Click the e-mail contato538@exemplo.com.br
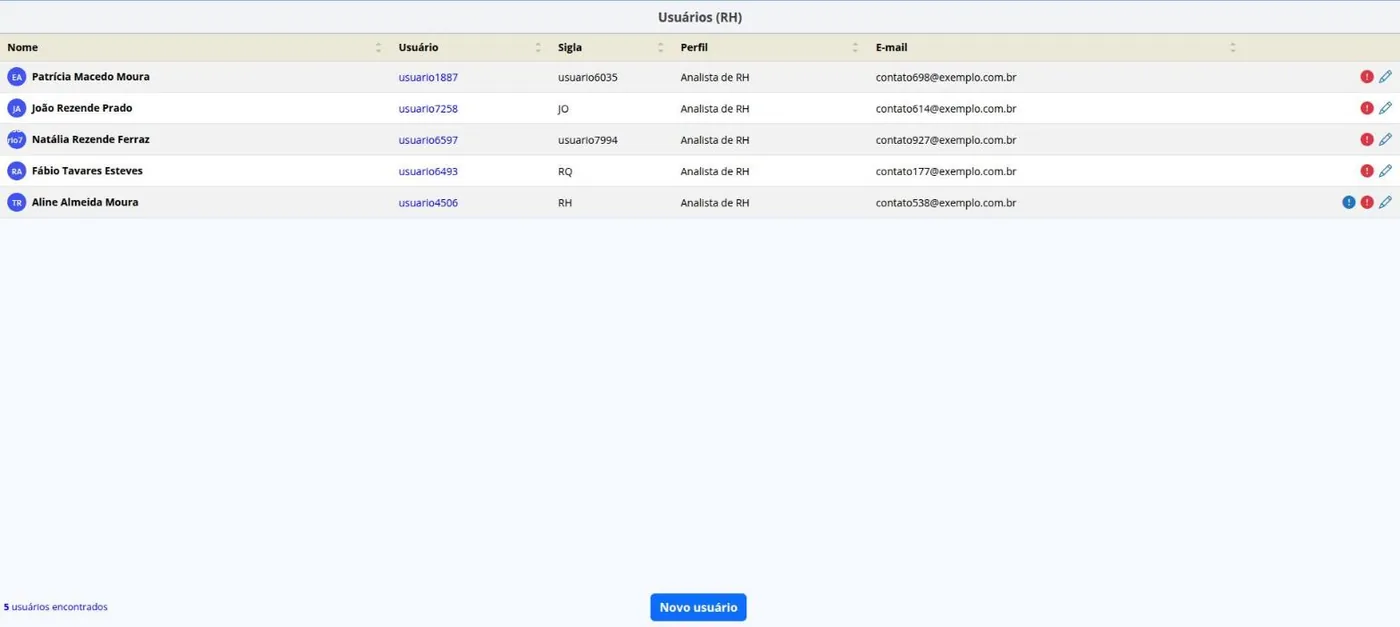 coord(946,202)
